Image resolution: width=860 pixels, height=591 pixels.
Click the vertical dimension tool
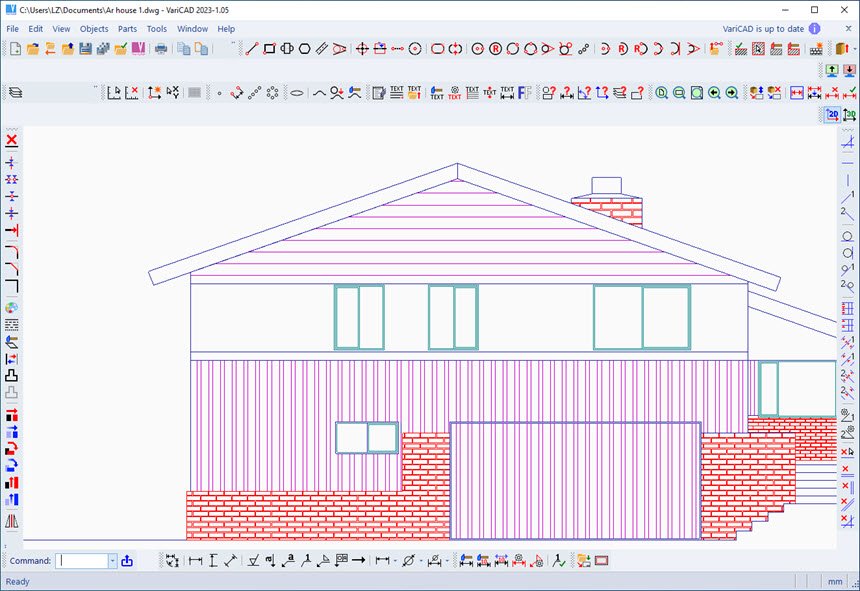point(213,560)
